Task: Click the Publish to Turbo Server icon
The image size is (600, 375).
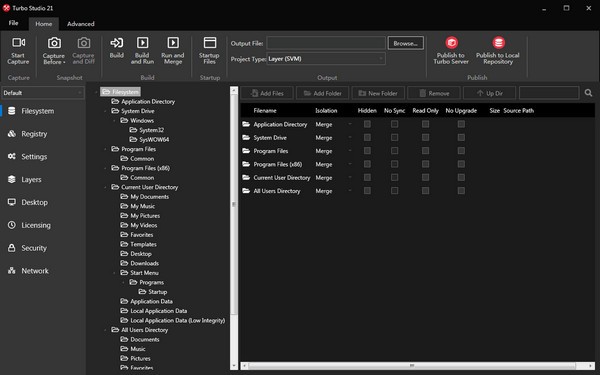Action: (452, 42)
